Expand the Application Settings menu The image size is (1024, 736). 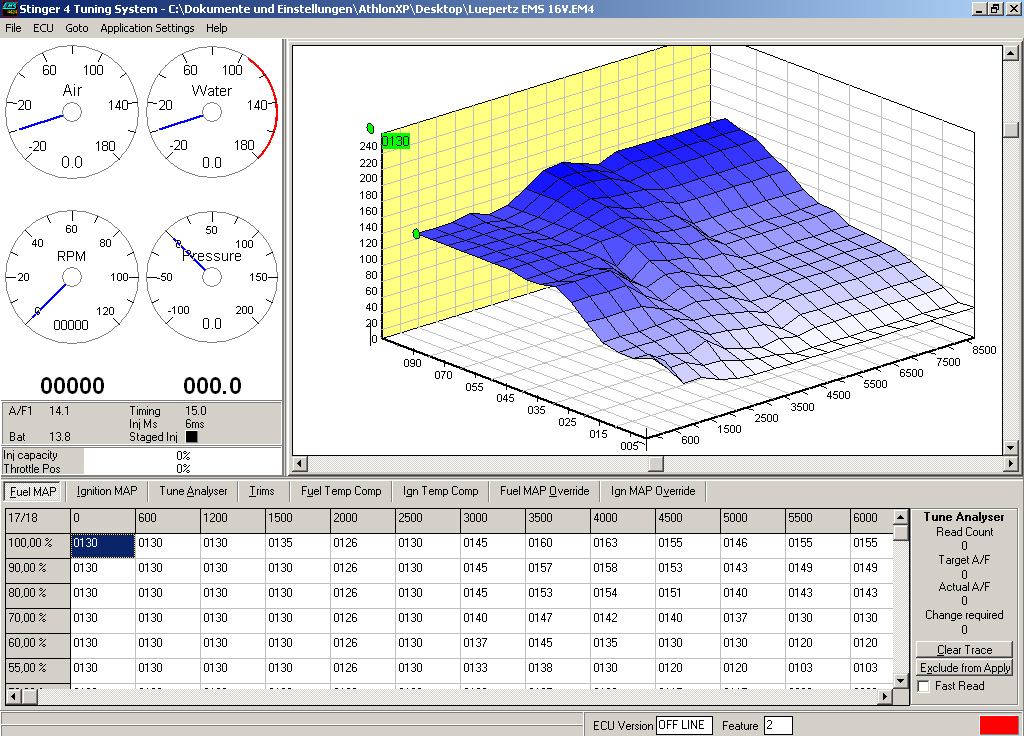click(147, 28)
